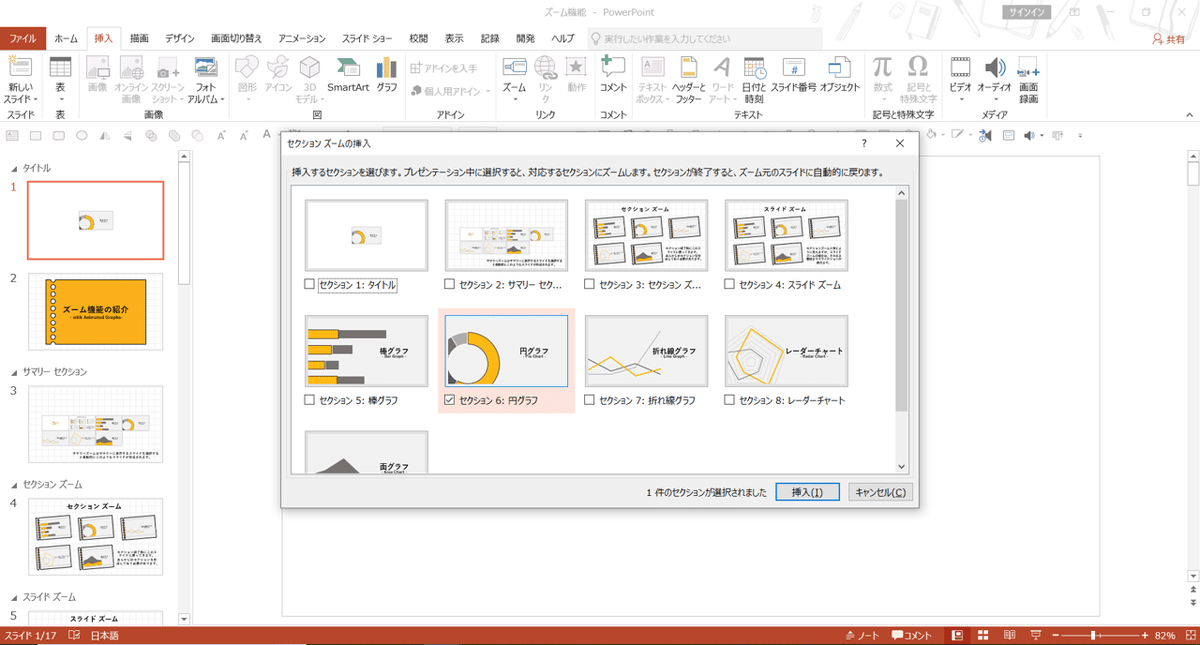Image resolution: width=1200 pixels, height=645 pixels.
Task: Click the サインイン button
Action: (1026, 12)
